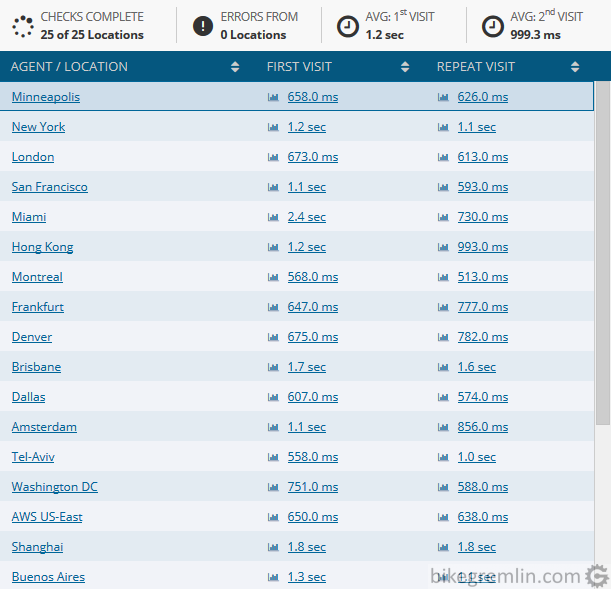Click Washington DC's 751.0 ms first visit
Screen dimensions: 611x589
click(313, 487)
